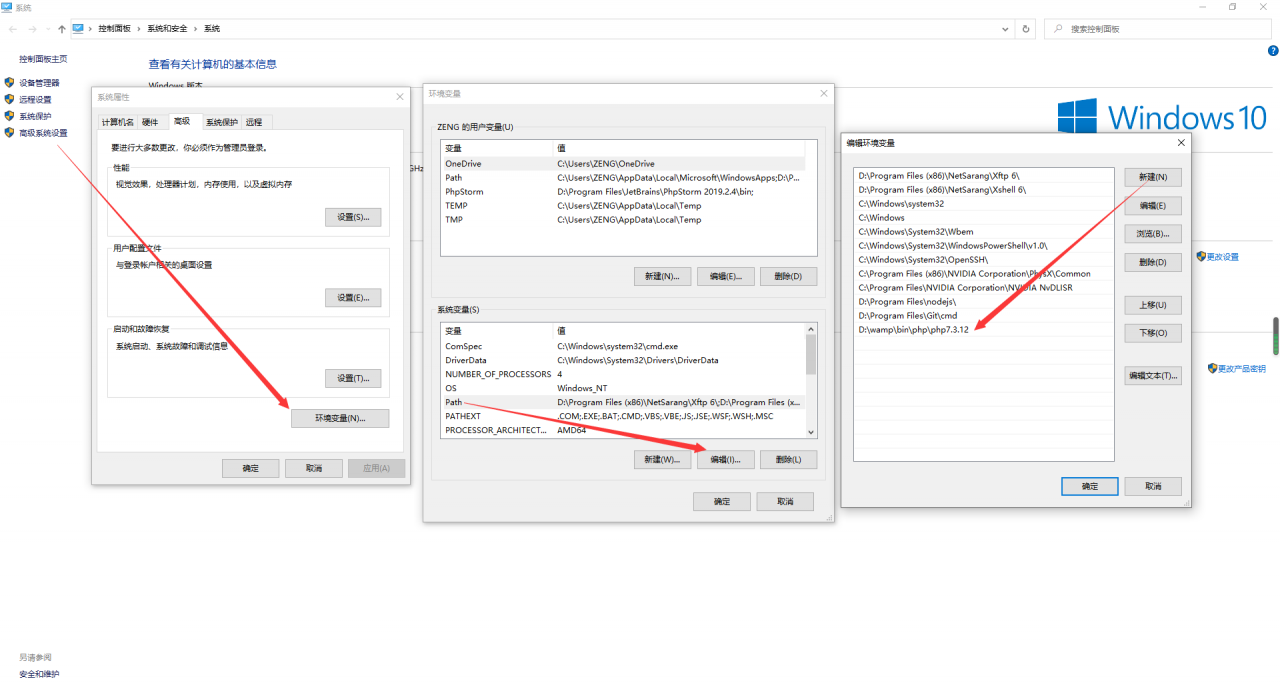This screenshot has height=693, width=1280.
Task: Click the blue help question mark icon
Action: (x=1272, y=50)
